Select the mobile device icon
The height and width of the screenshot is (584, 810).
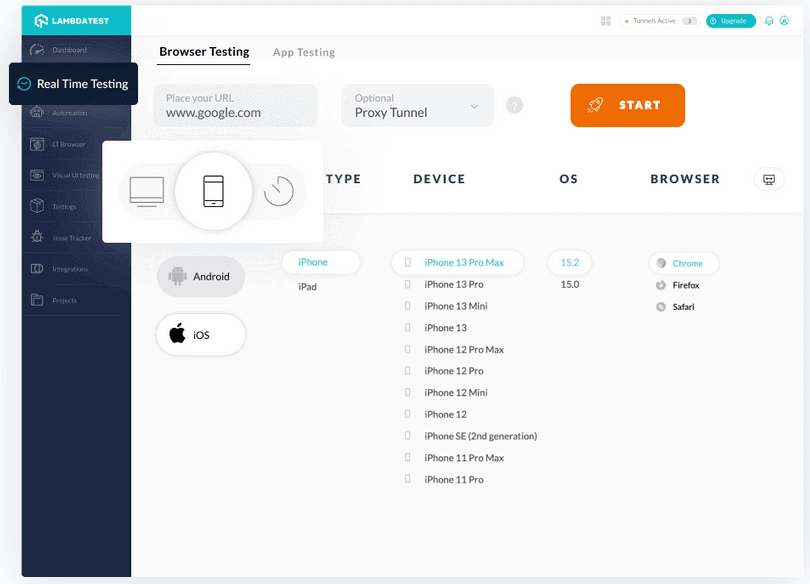click(x=213, y=191)
